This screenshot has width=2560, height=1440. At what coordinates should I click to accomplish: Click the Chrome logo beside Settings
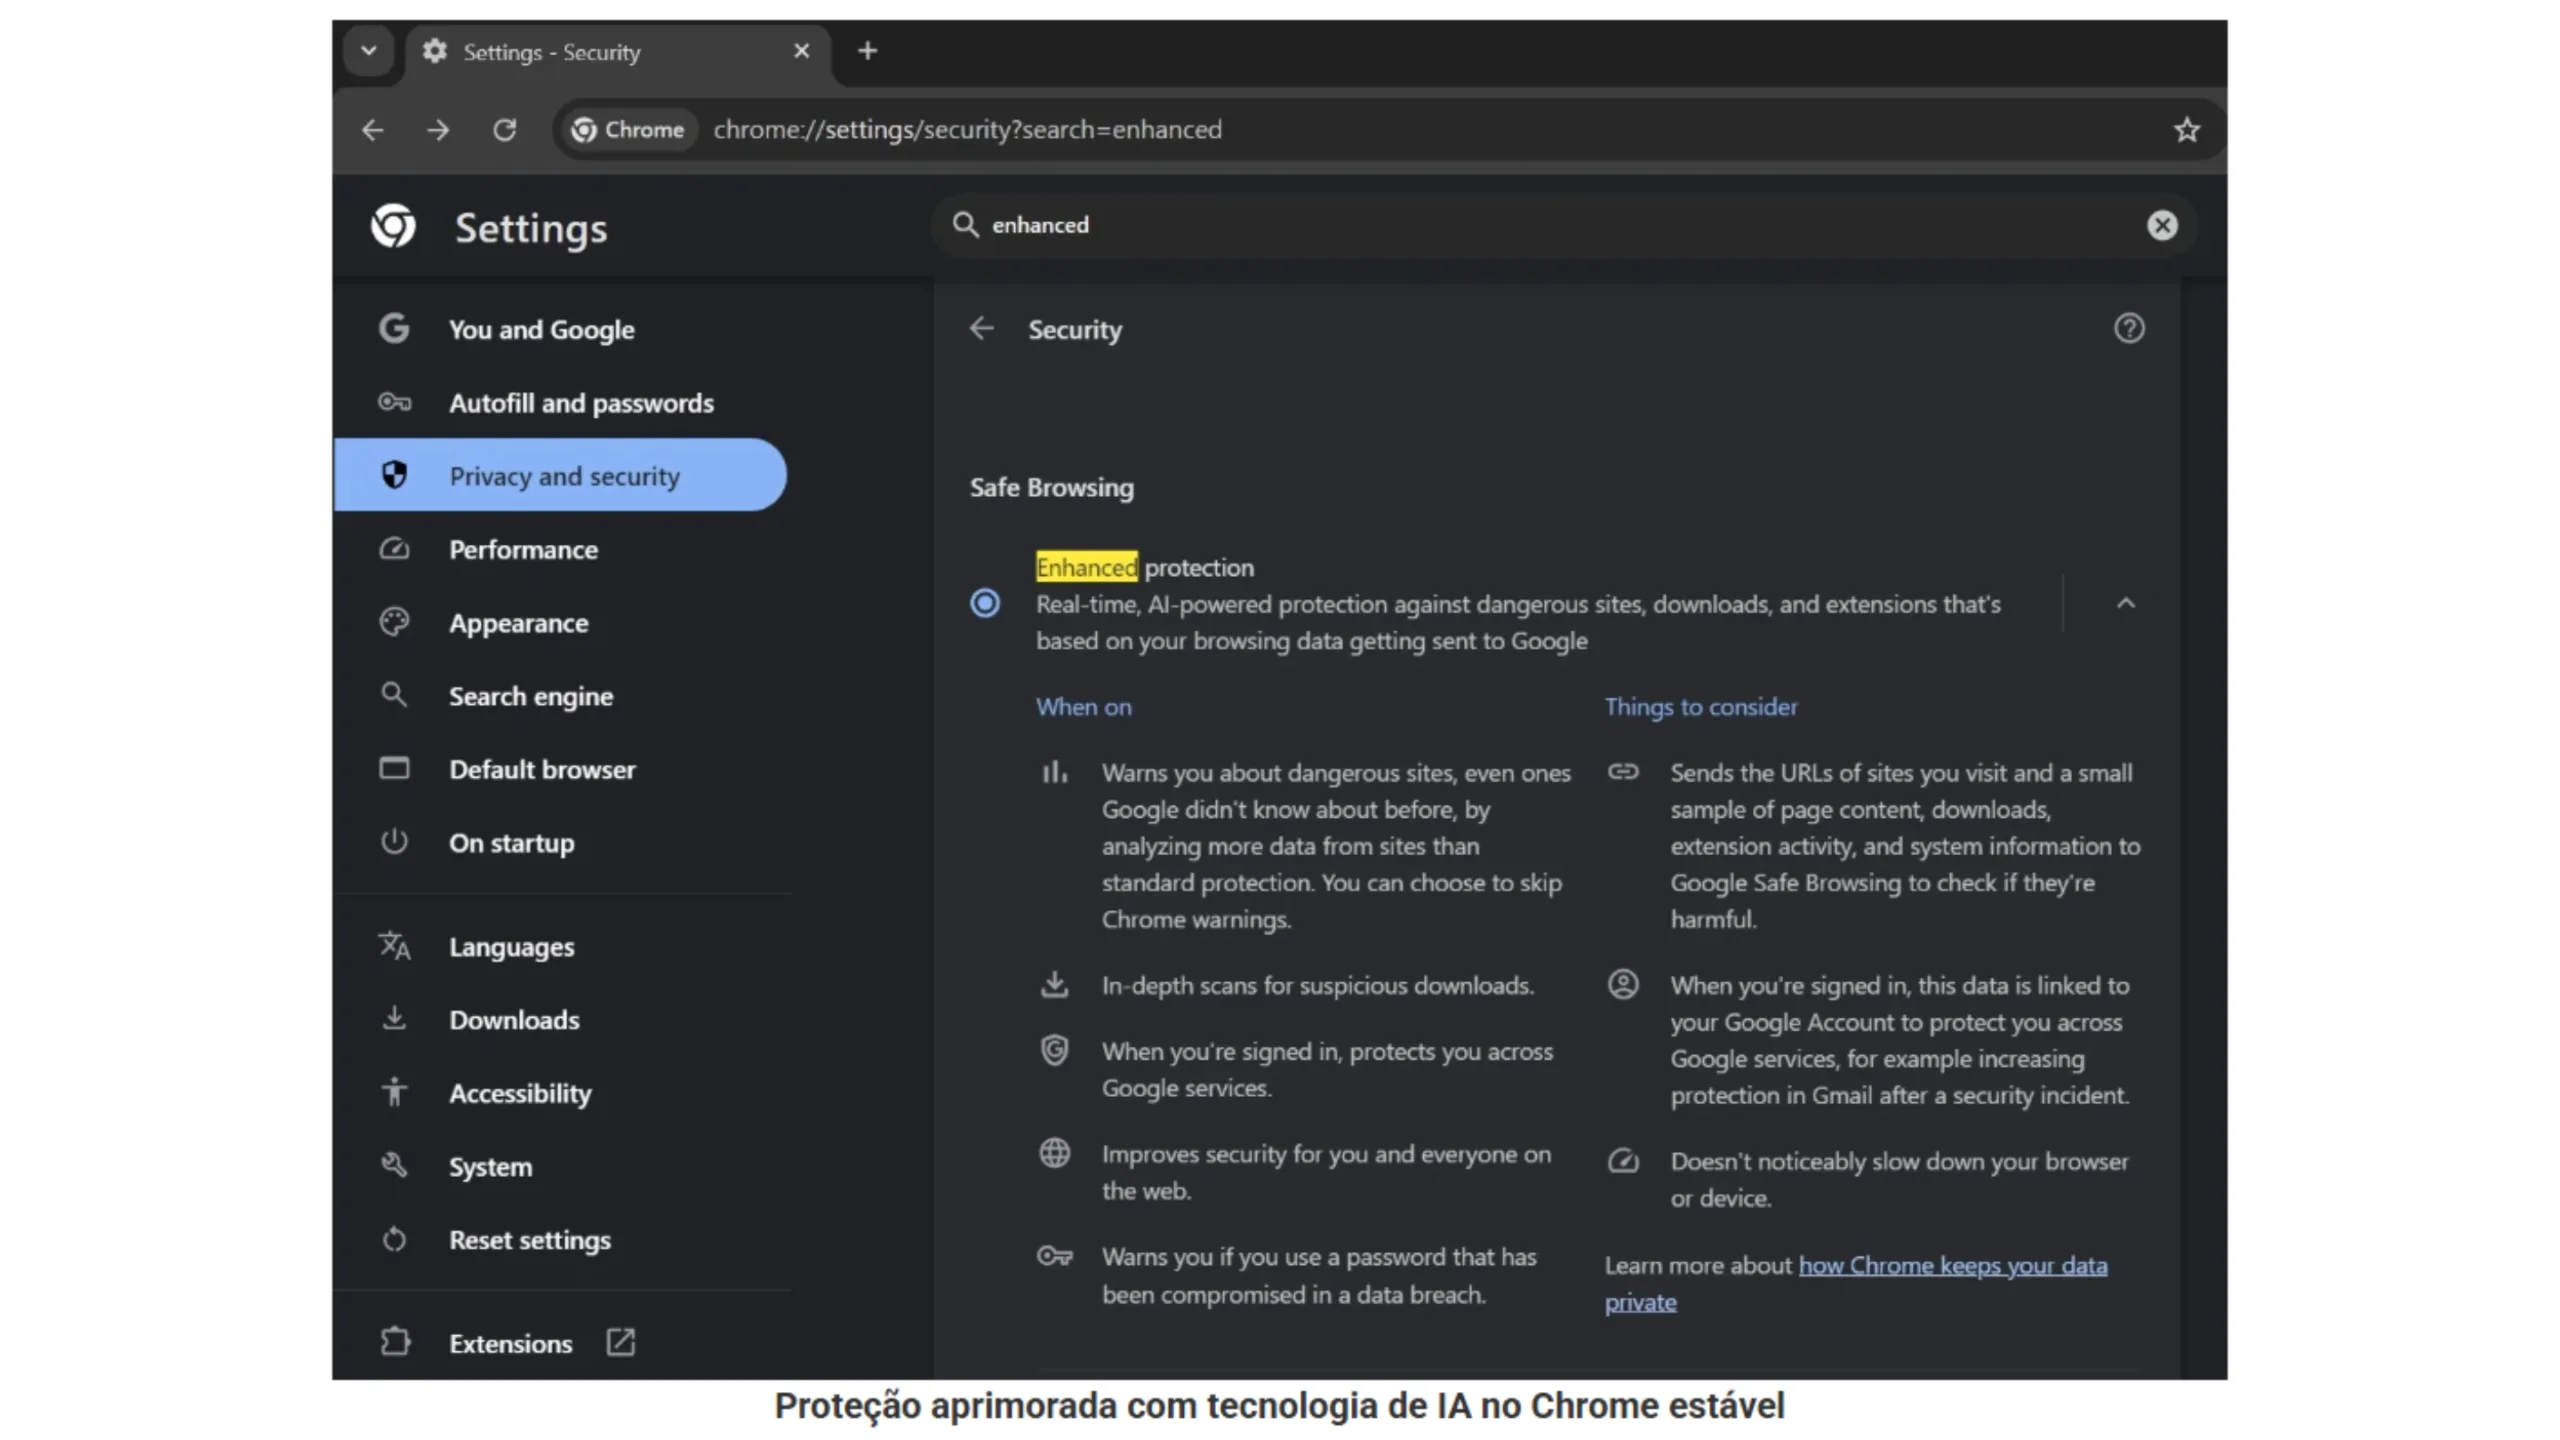[x=393, y=226]
